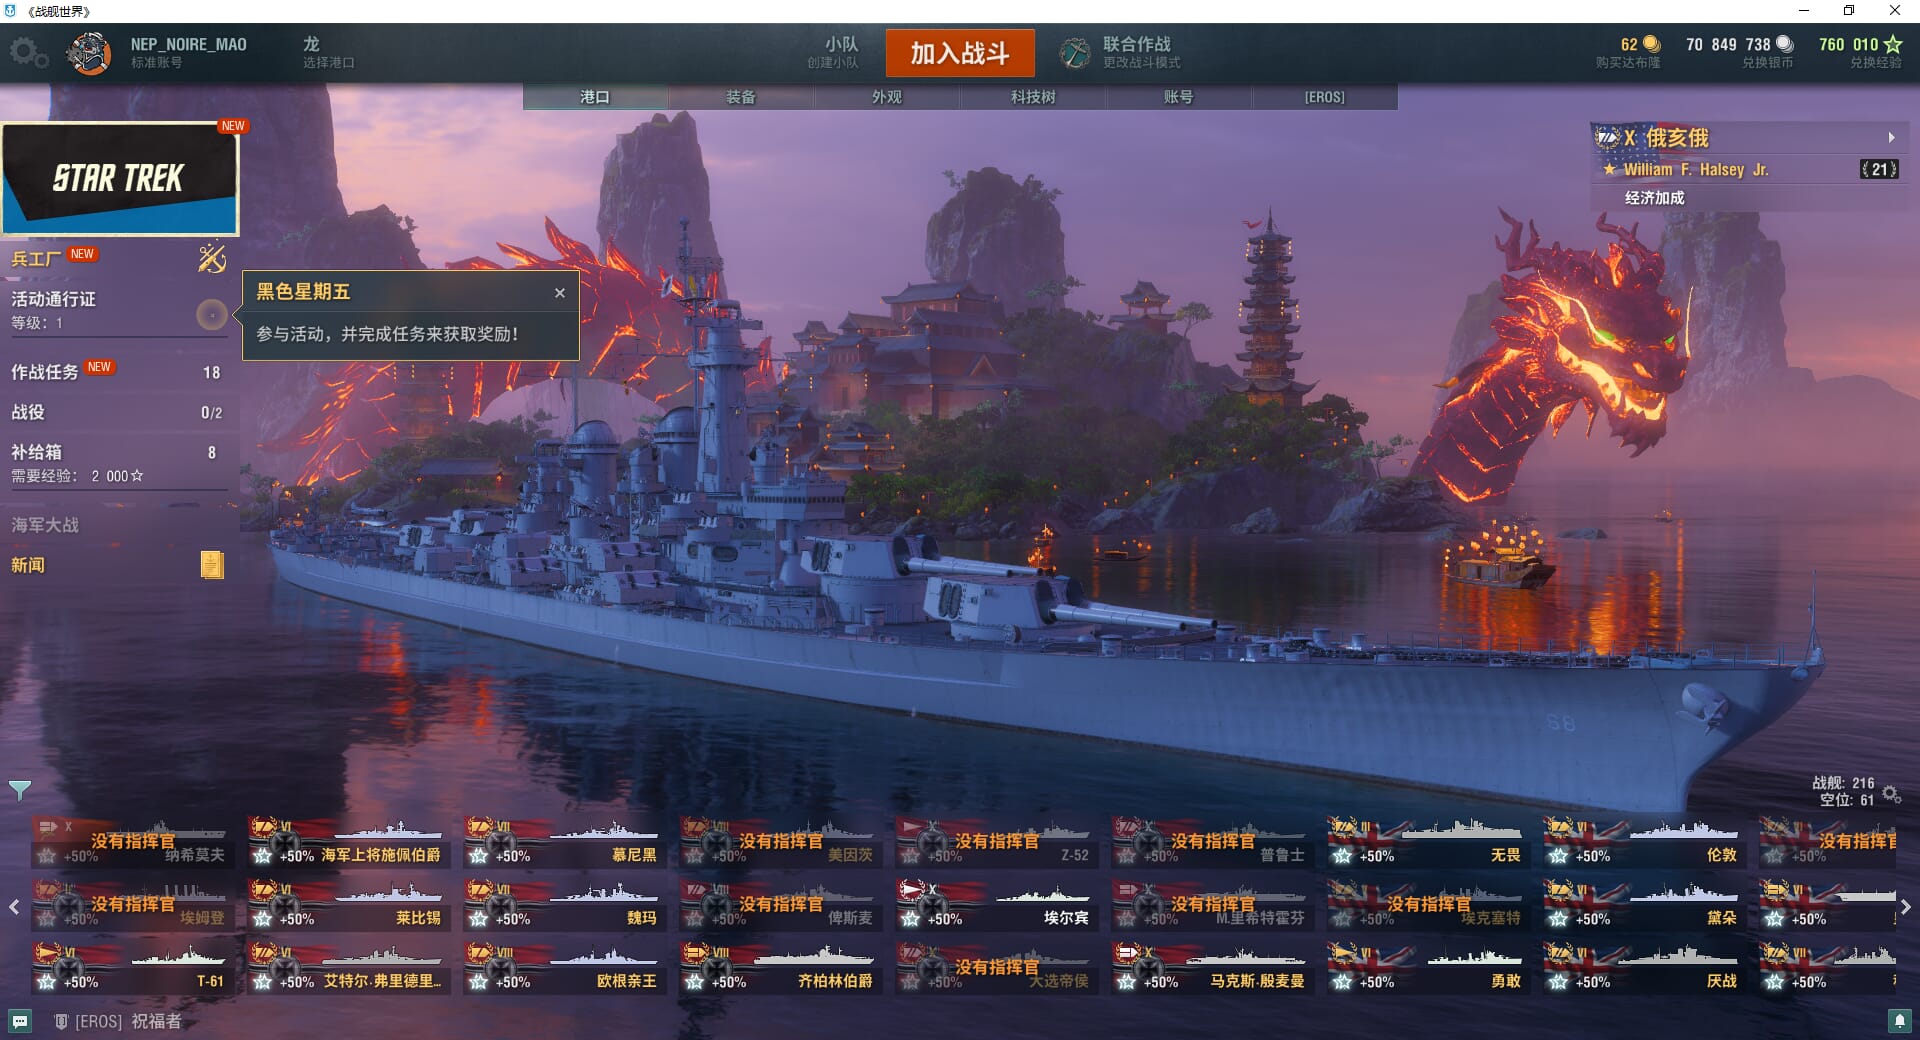Switch to the 科技树 tab
1920x1040 pixels.
coord(1033,97)
